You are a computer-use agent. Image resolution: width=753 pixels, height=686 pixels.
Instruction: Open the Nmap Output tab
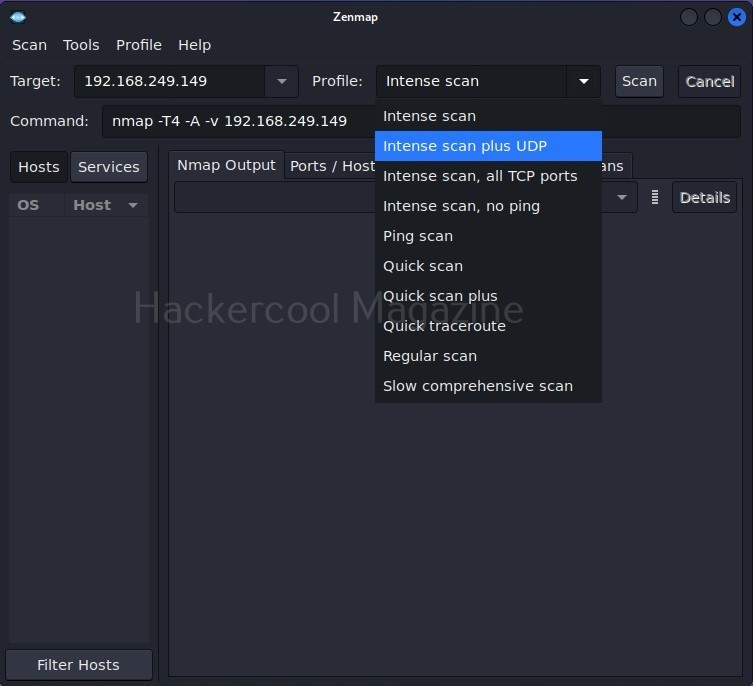226,165
